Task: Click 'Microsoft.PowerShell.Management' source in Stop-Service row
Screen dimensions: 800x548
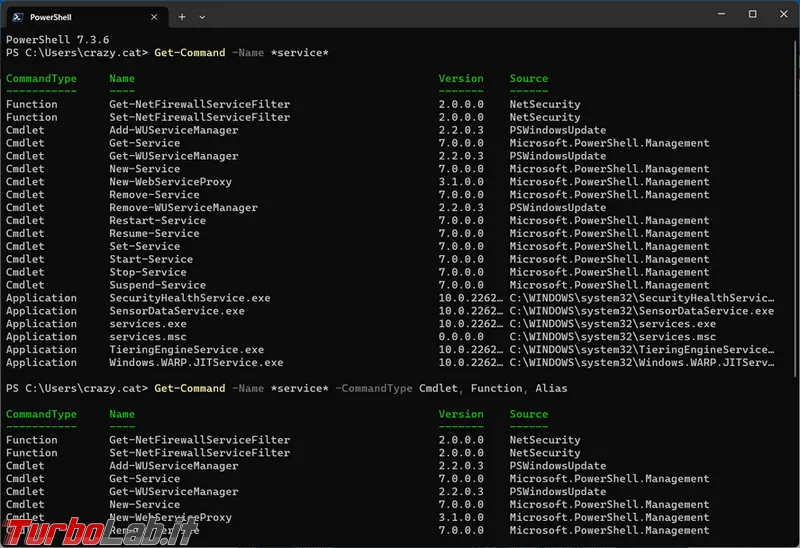Action: [x=609, y=272]
